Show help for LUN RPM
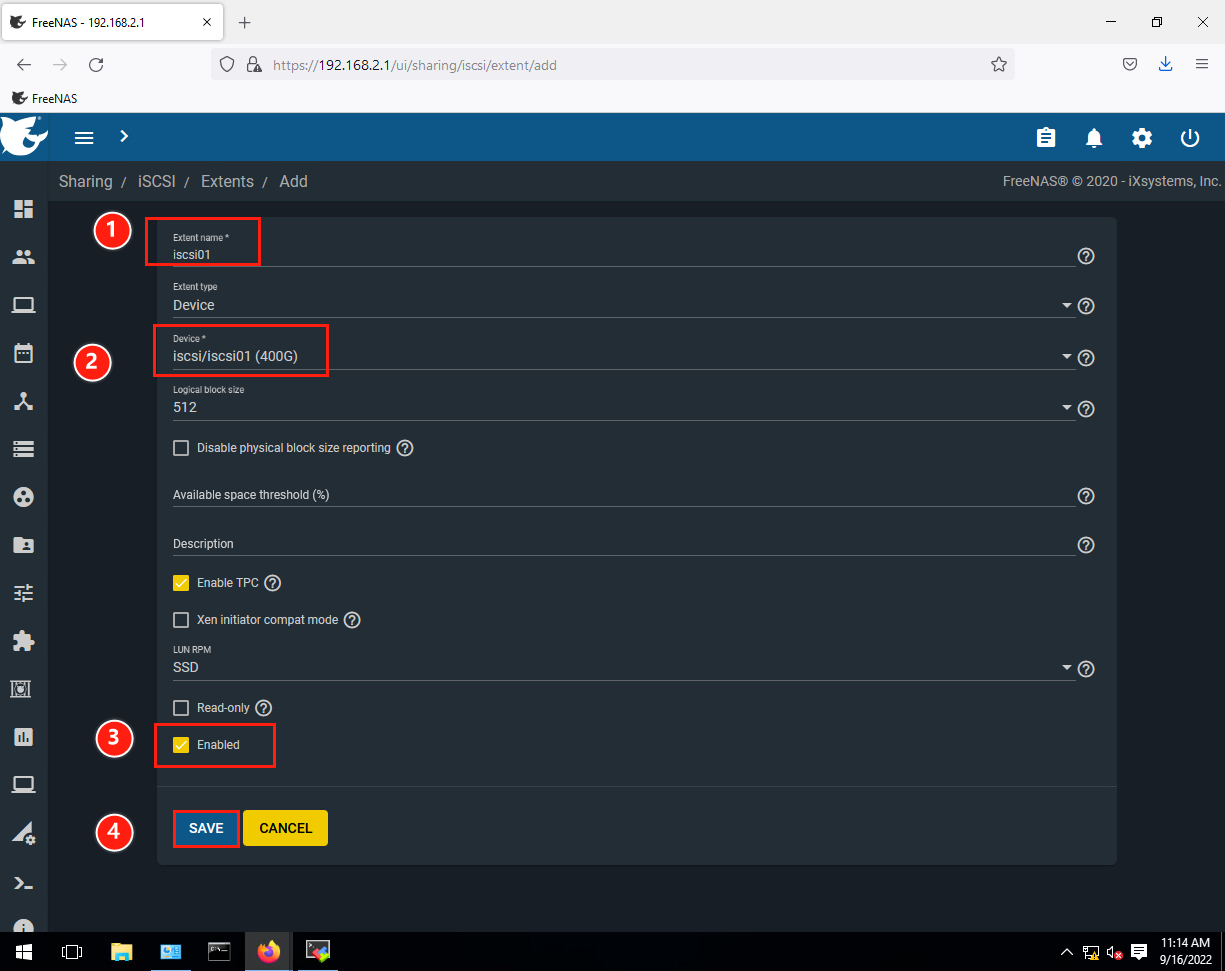This screenshot has height=971, width=1225. pos(1086,669)
